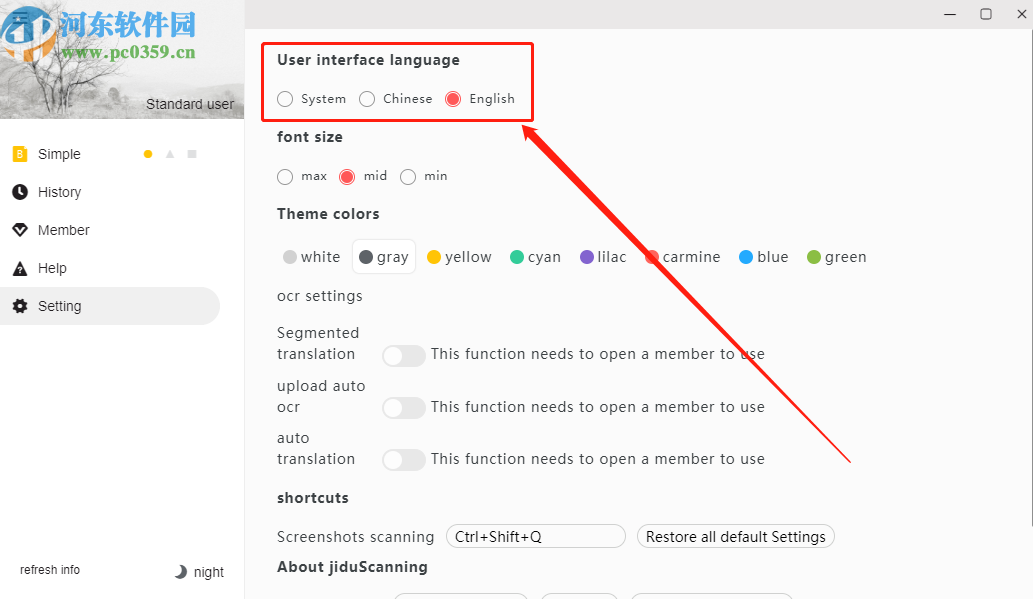The image size is (1033, 599).
Task: Click the Member diamond icon
Action: coord(20,230)
